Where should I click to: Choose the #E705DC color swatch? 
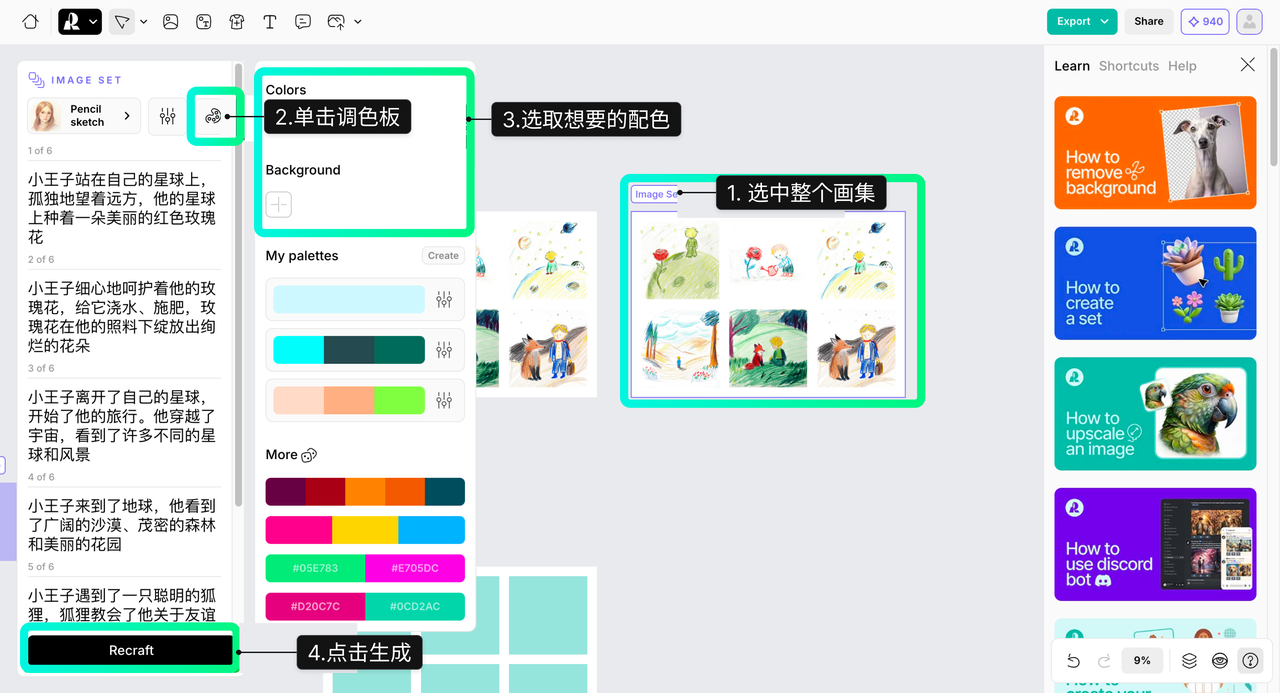[x=415, y=568]
